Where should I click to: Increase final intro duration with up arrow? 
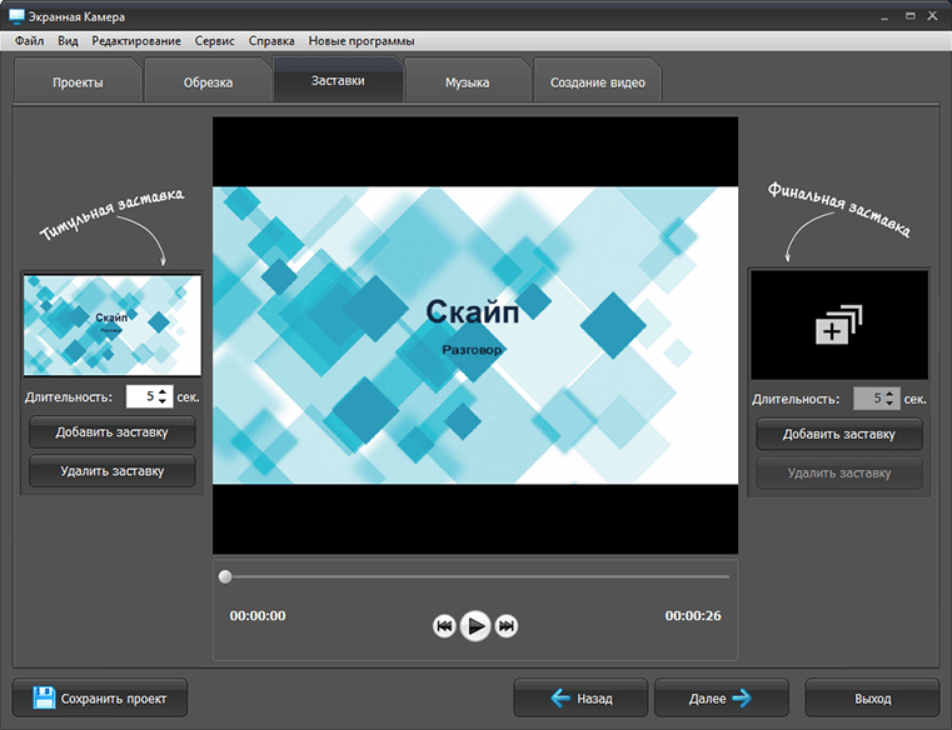coord(889,393)
